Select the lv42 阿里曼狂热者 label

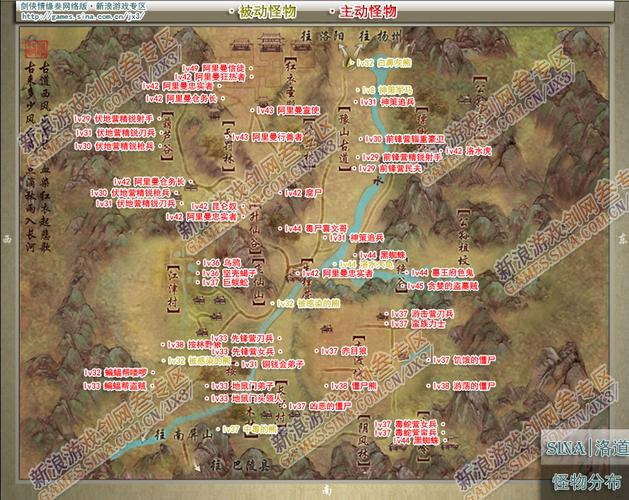tap(210, 77)
